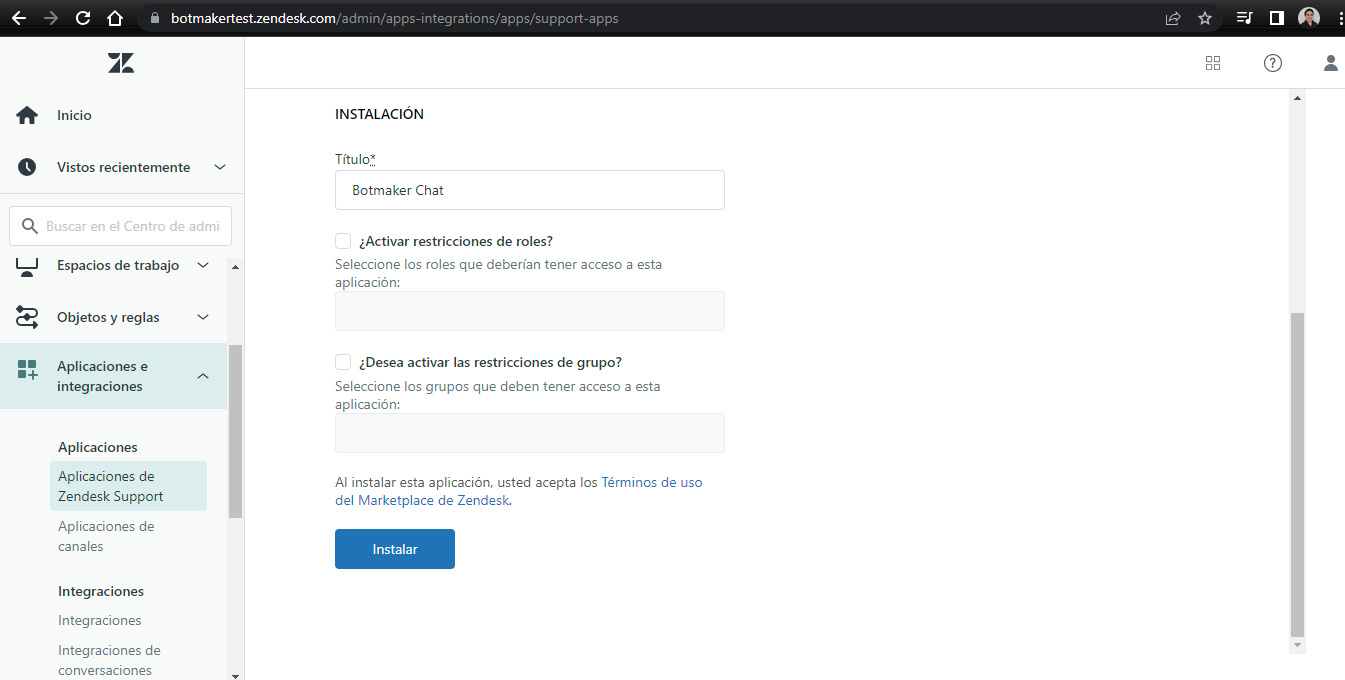Screen dimensions: 1345x680
Task: Click the Buscar en el Centro search field
Action: coord(121,226)
